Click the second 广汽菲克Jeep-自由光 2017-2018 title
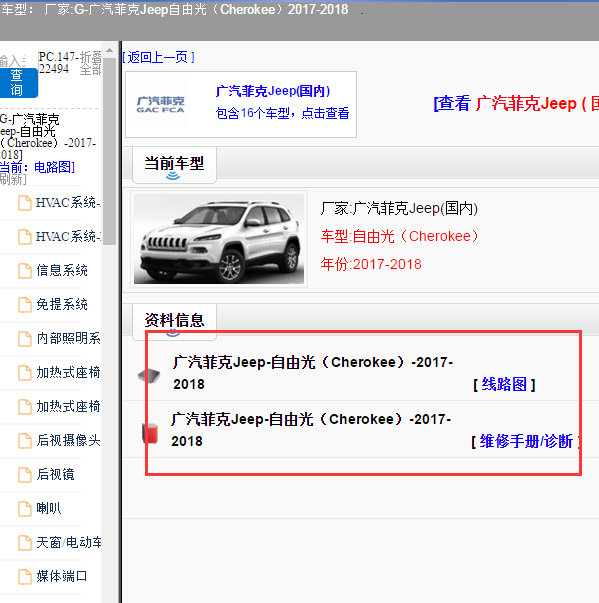 311,430
